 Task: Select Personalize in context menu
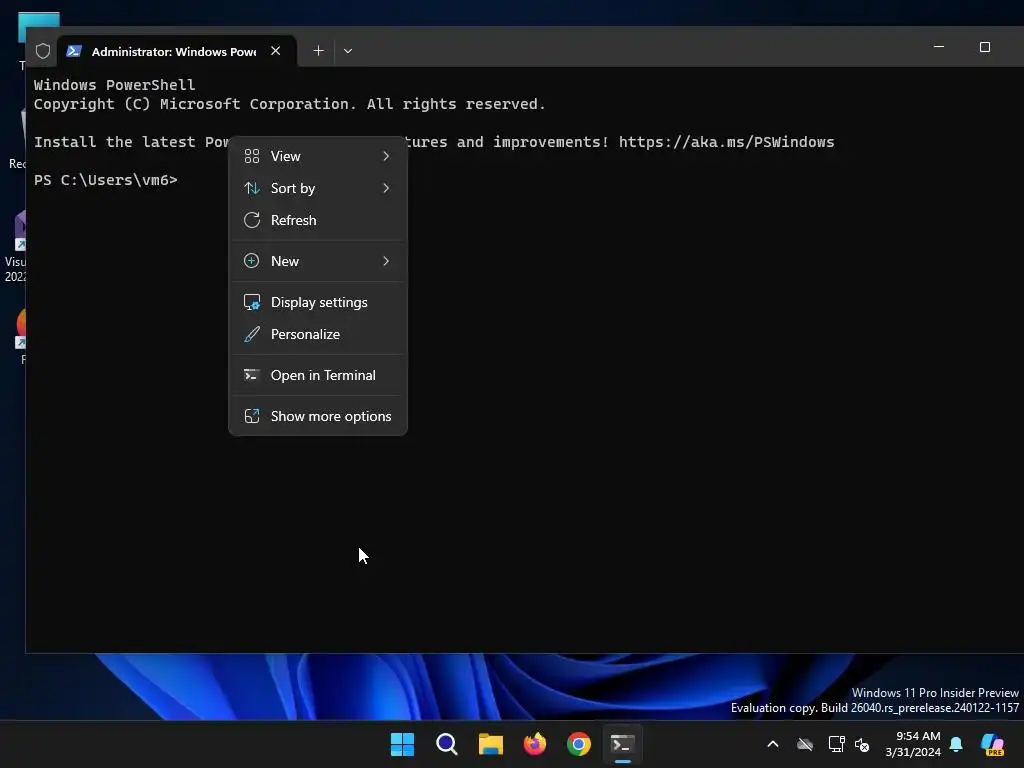(318, 334)
